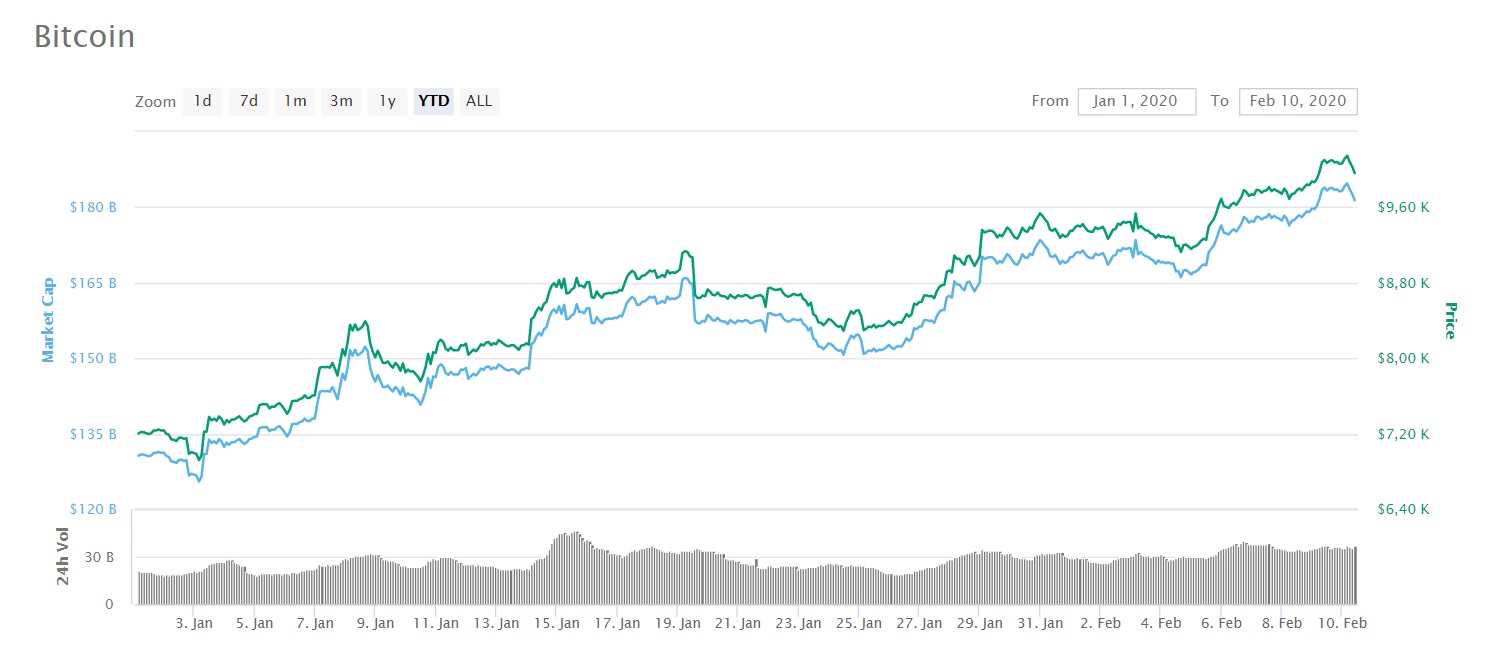Click the $7,20 K price label
This screenshot has width=1491, height=655.
click(x=1403, y=434)
